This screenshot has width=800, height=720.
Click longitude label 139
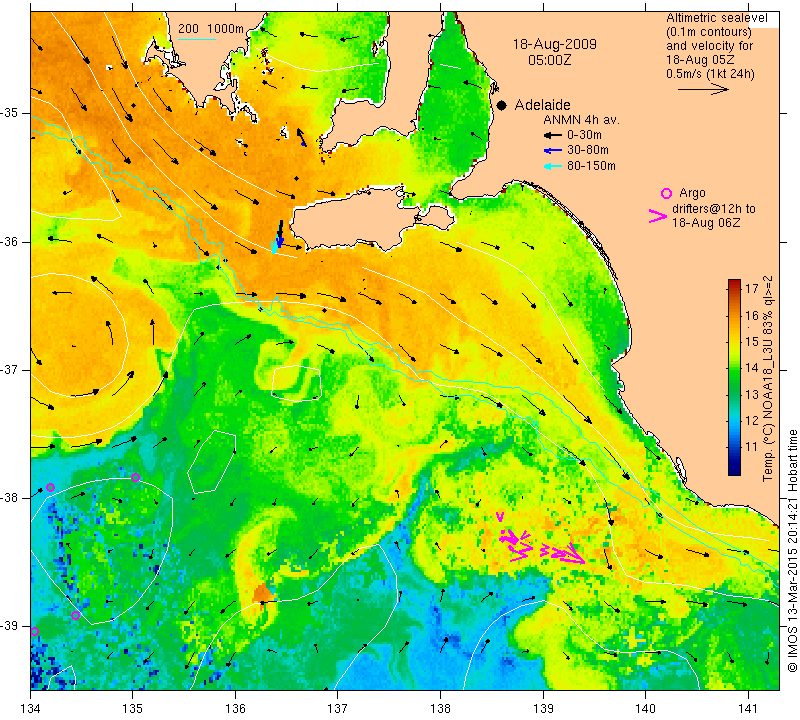[543, 708]
